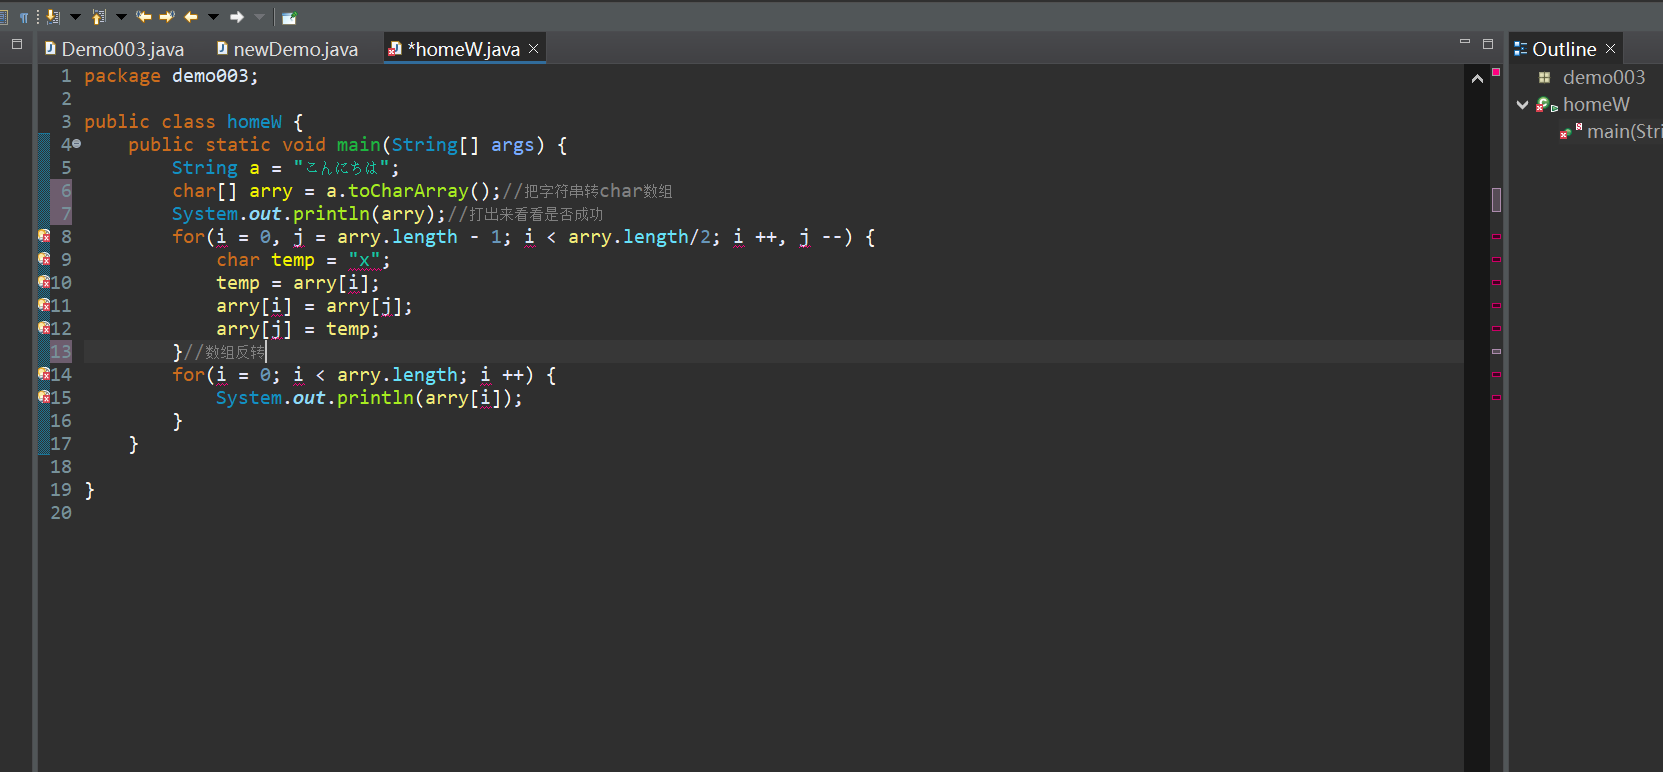1663x772 pixels.
Task: Click editor scrollbar up arrow
Action: (1477, 78)
